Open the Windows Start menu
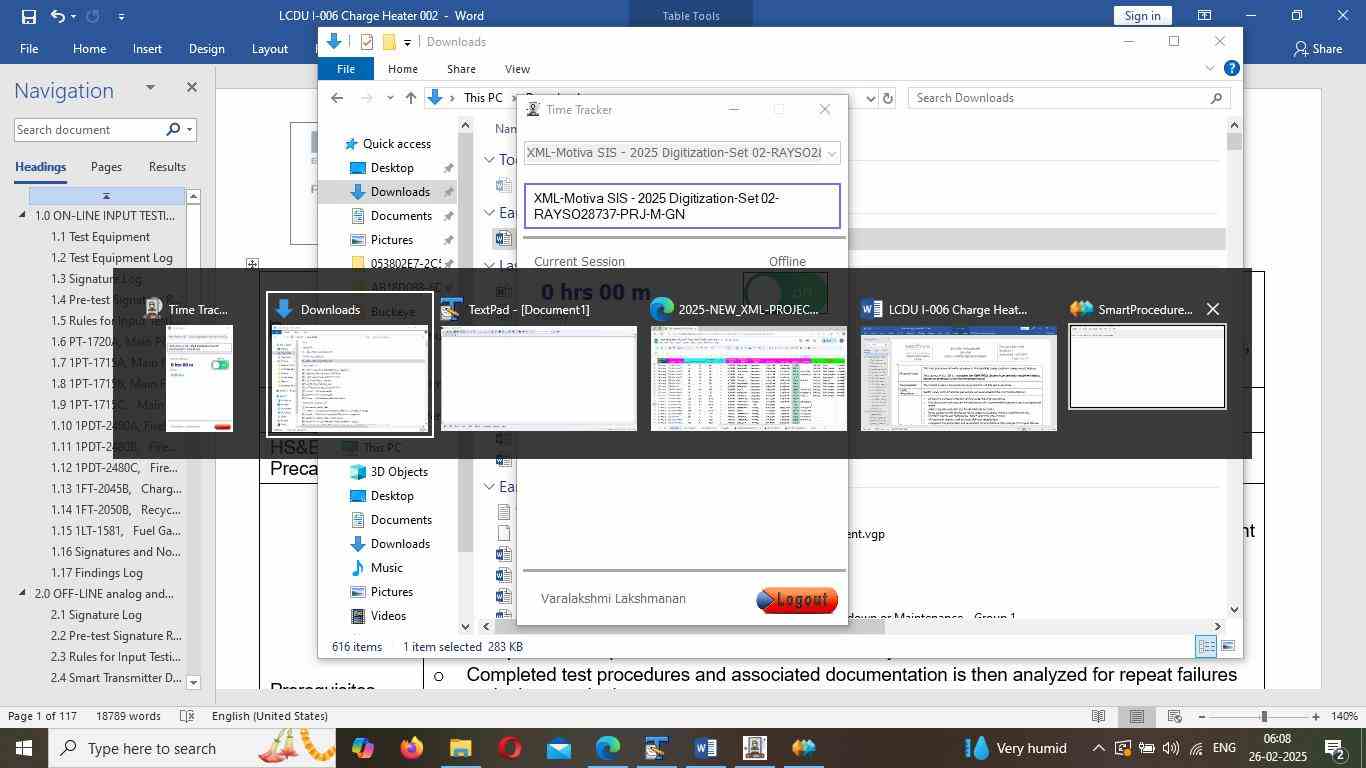 [23, 748]
